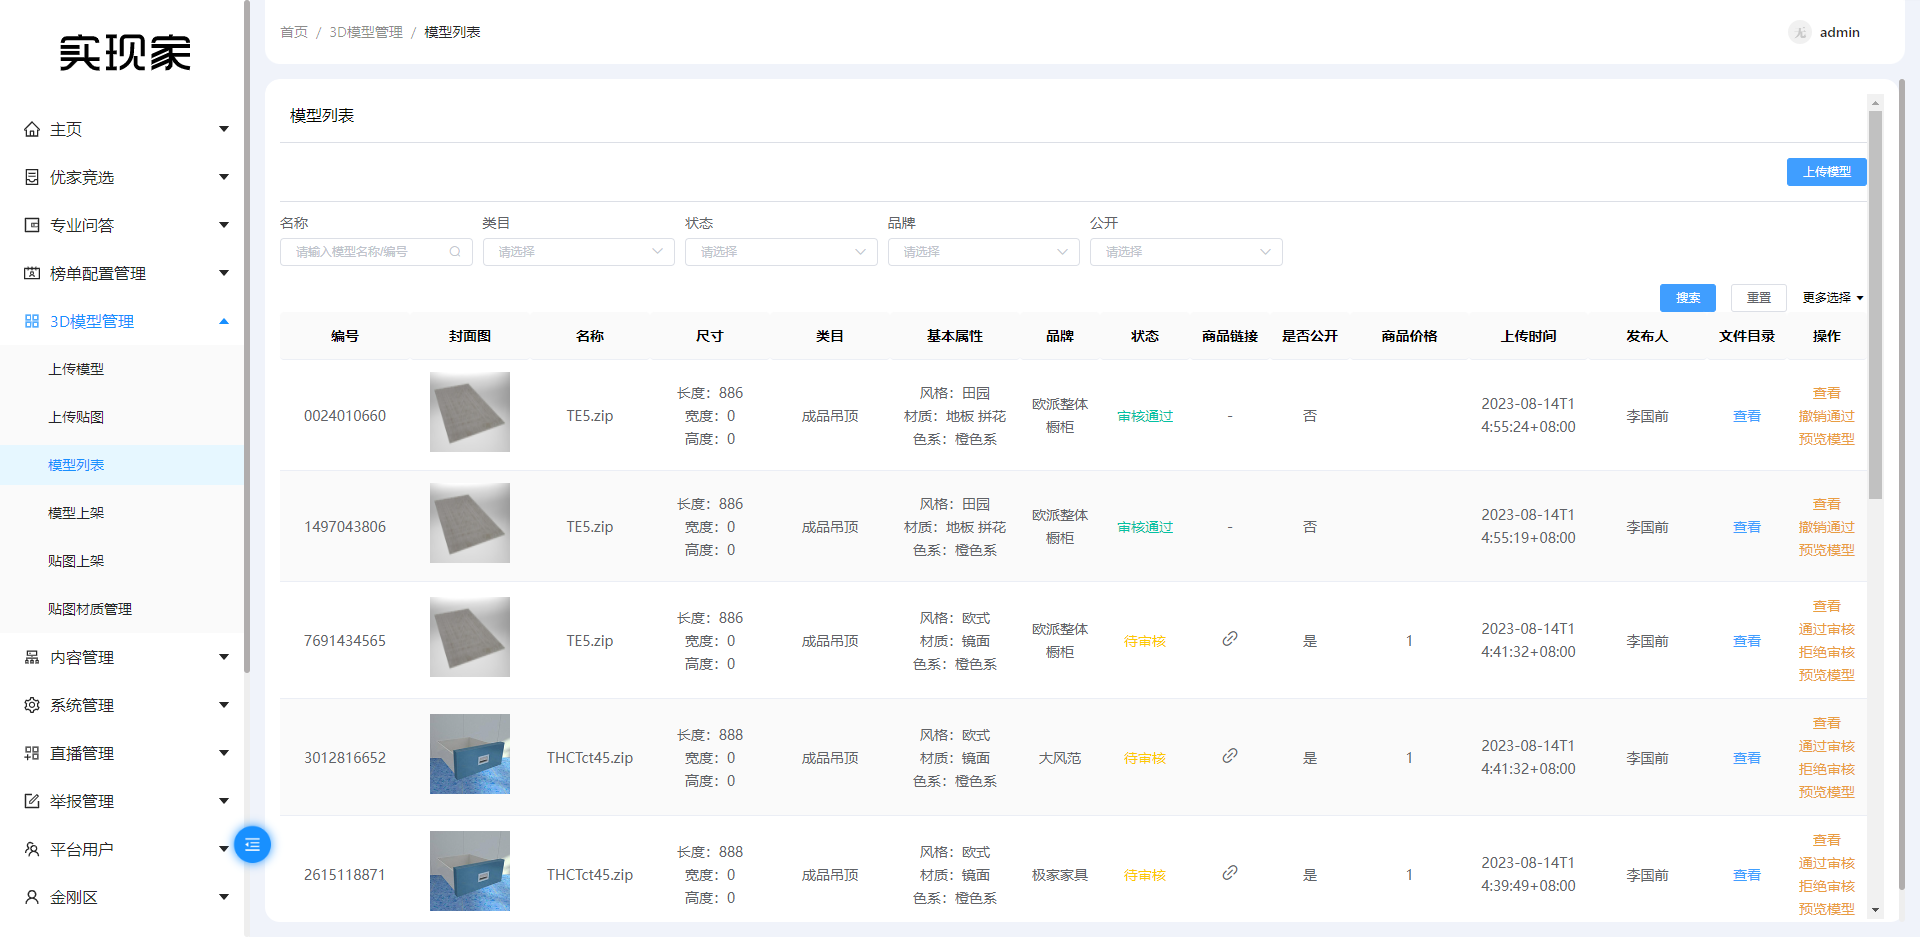Click 撤销通过 for model 0024010660

tap(1826, 416)
